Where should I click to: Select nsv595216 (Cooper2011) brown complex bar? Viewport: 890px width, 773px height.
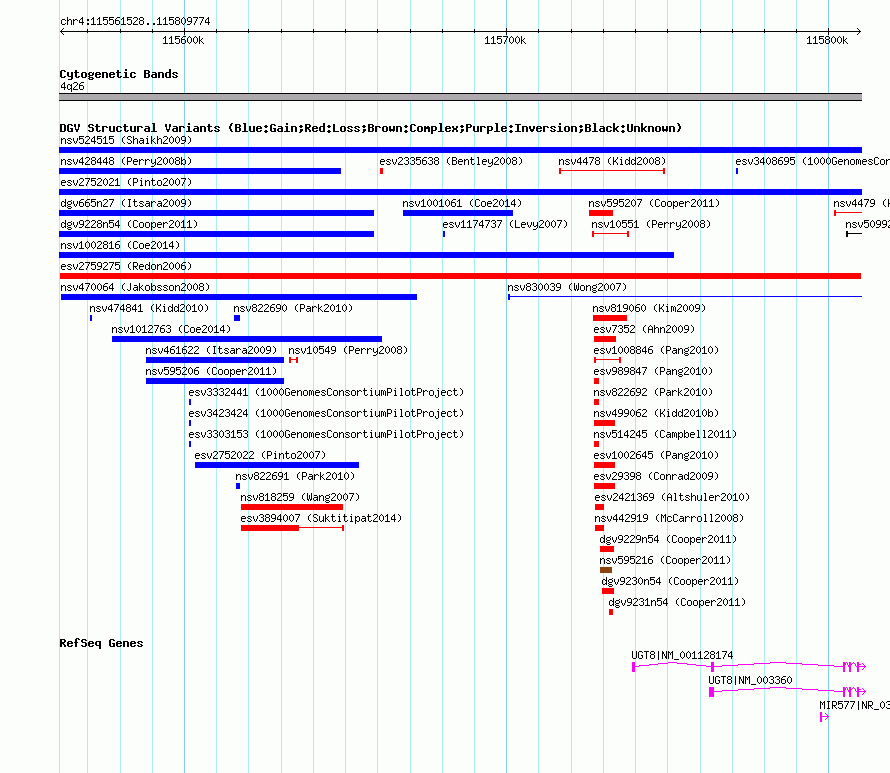606,570
